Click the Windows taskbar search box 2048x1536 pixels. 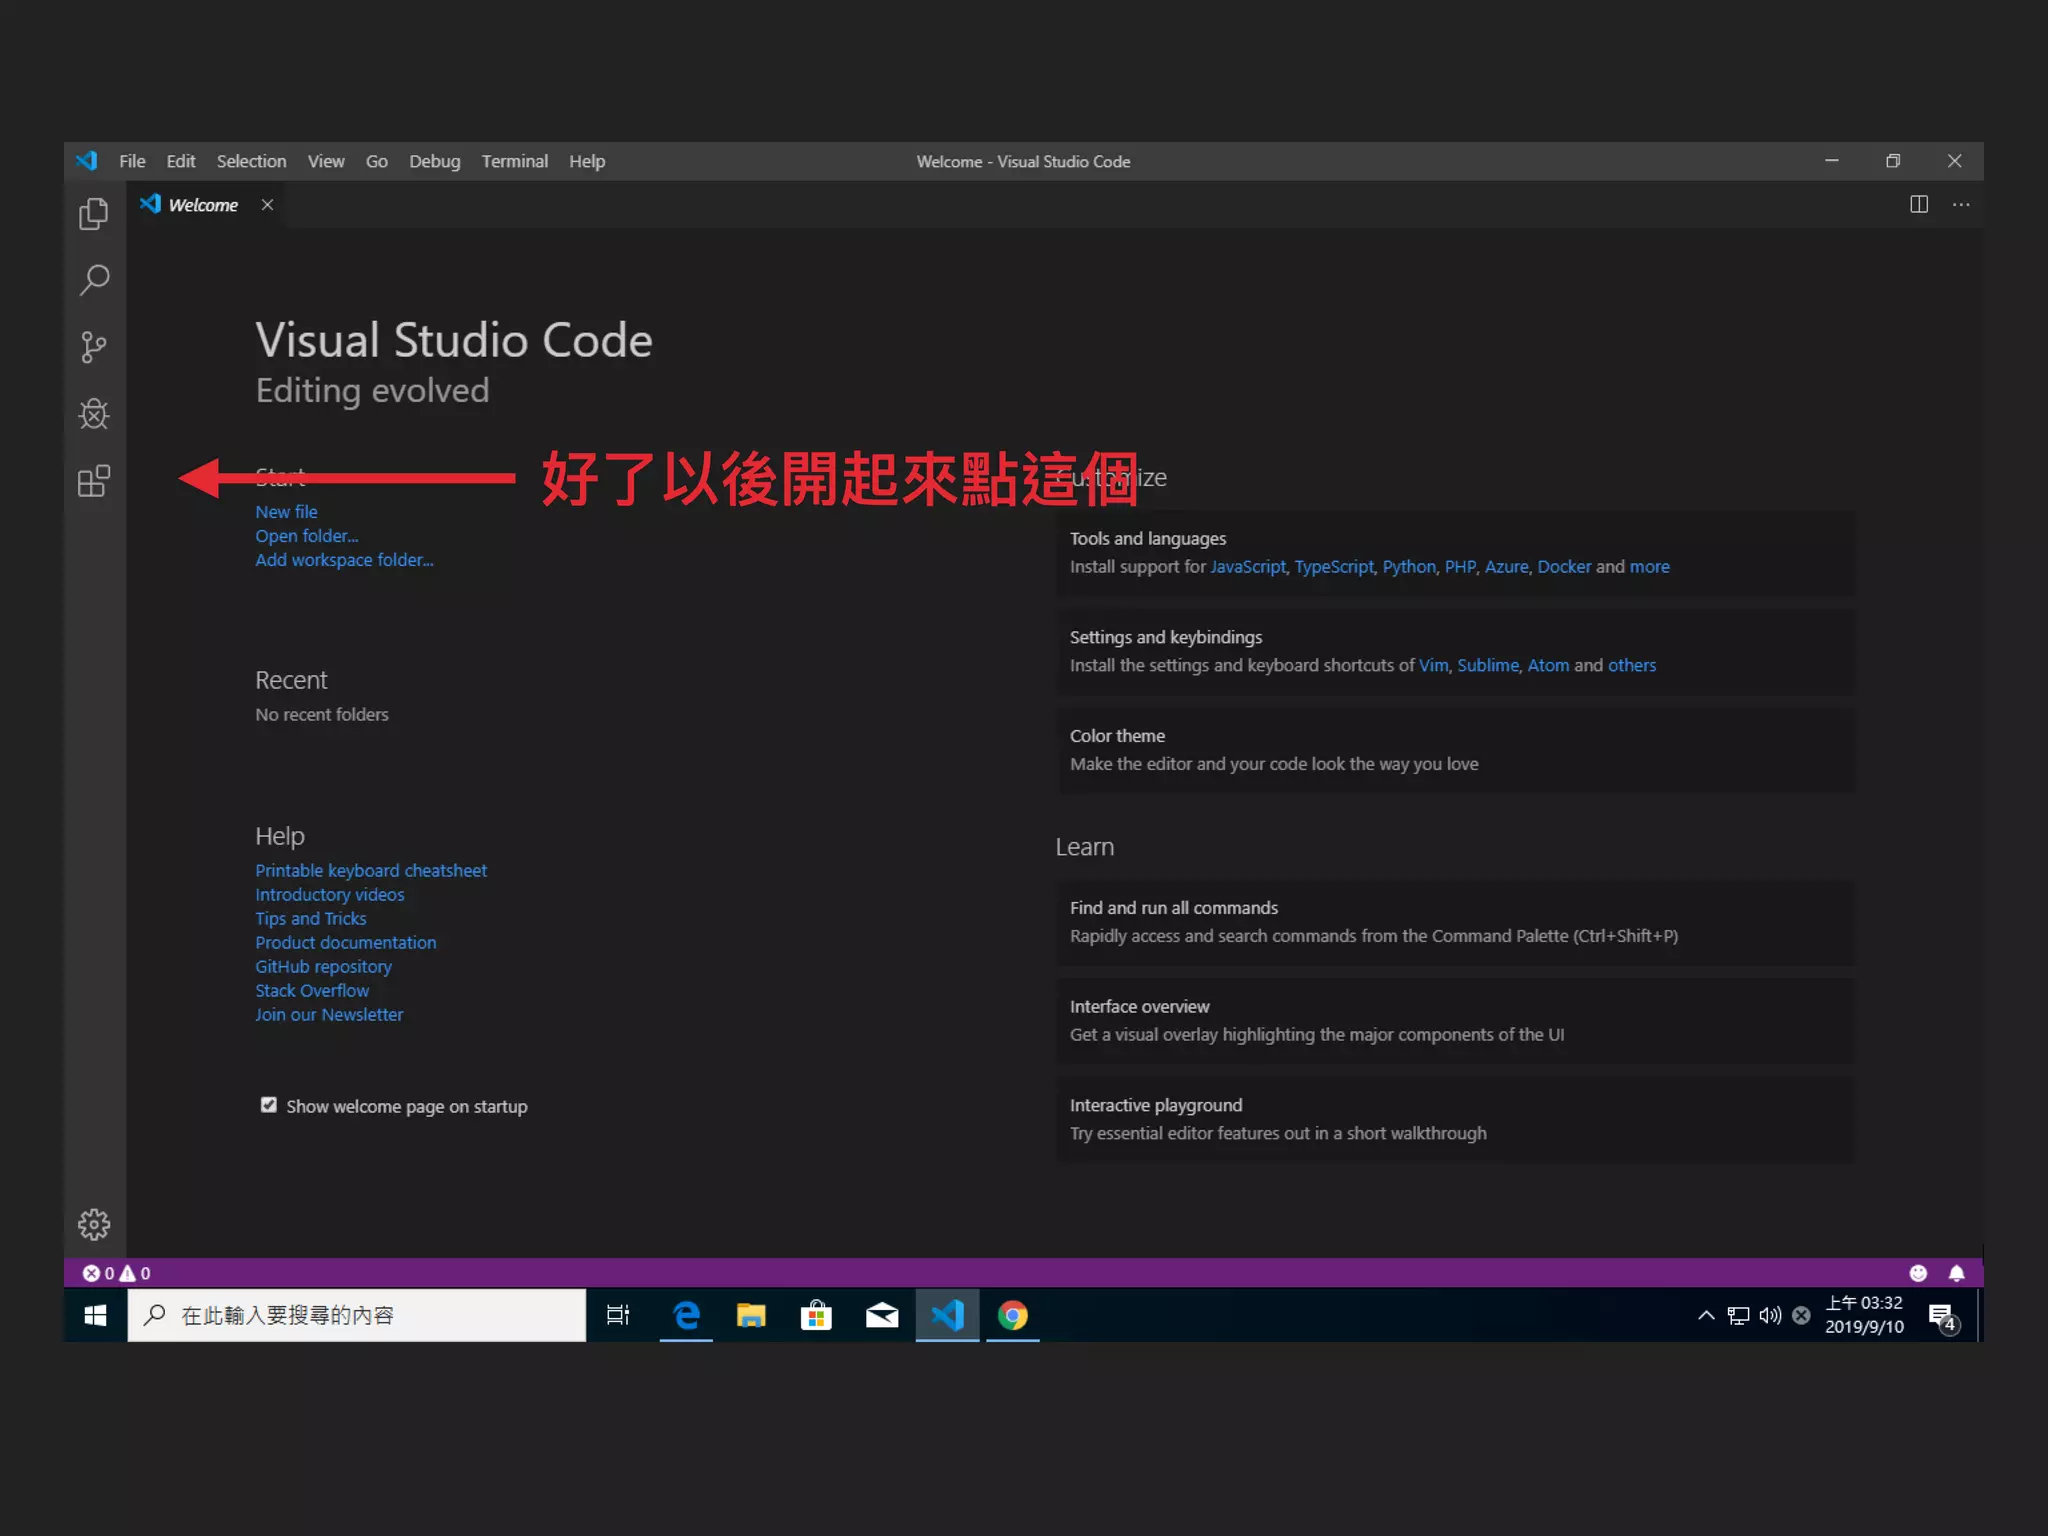357,1315
